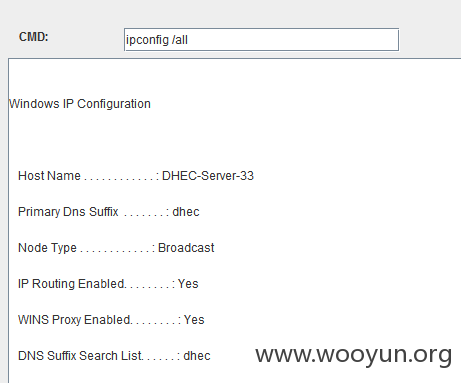Select the Windows IP Configuration heading text

[x=80, y=104]
